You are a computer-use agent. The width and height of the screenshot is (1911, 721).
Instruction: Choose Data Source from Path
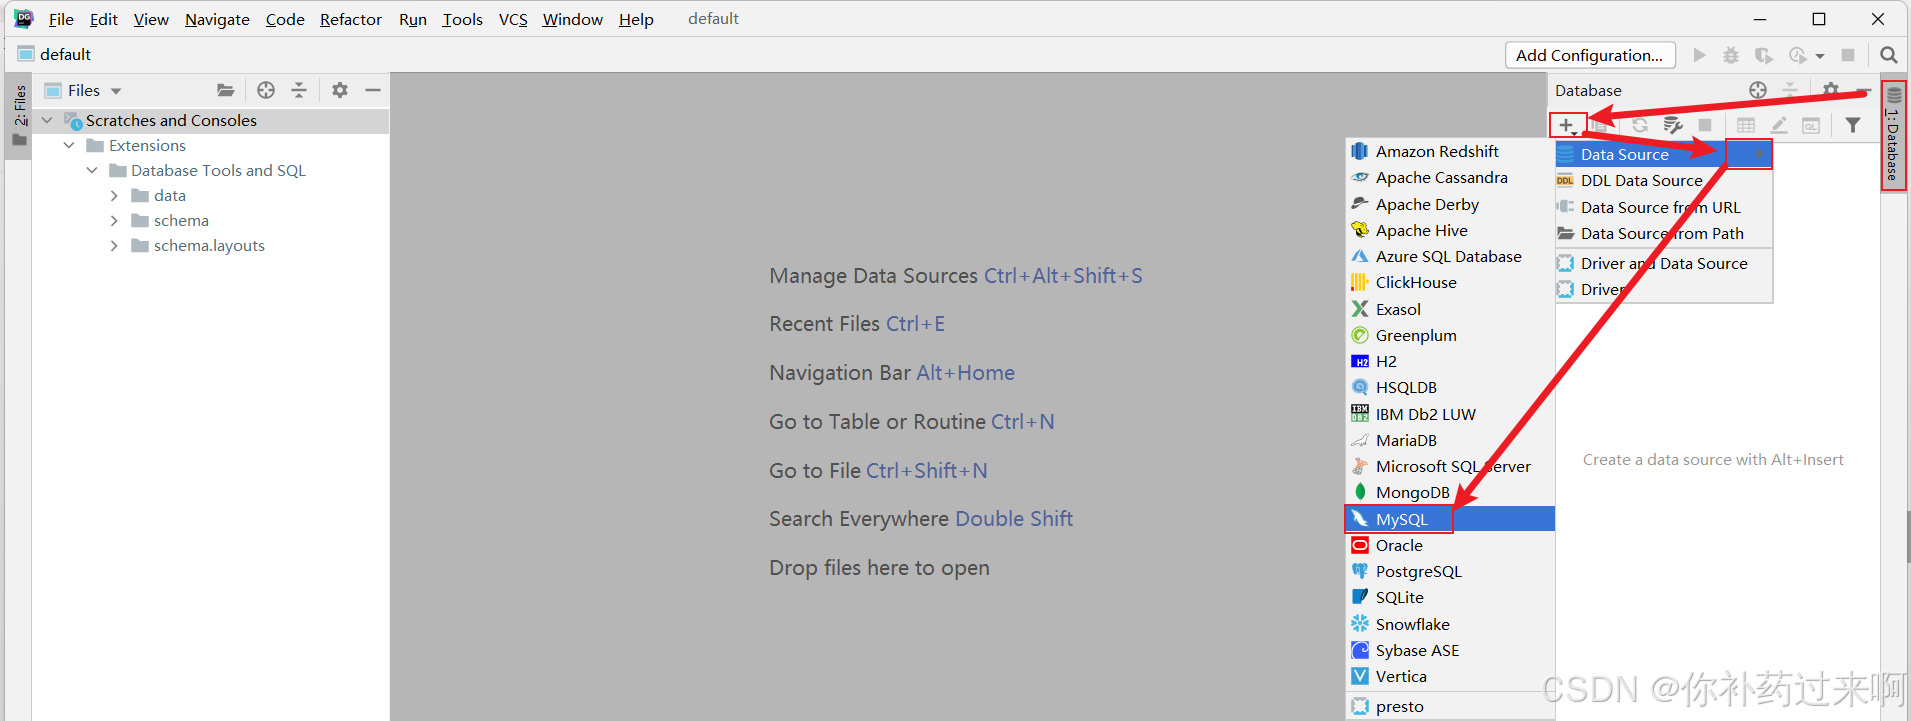(1664, 233)
